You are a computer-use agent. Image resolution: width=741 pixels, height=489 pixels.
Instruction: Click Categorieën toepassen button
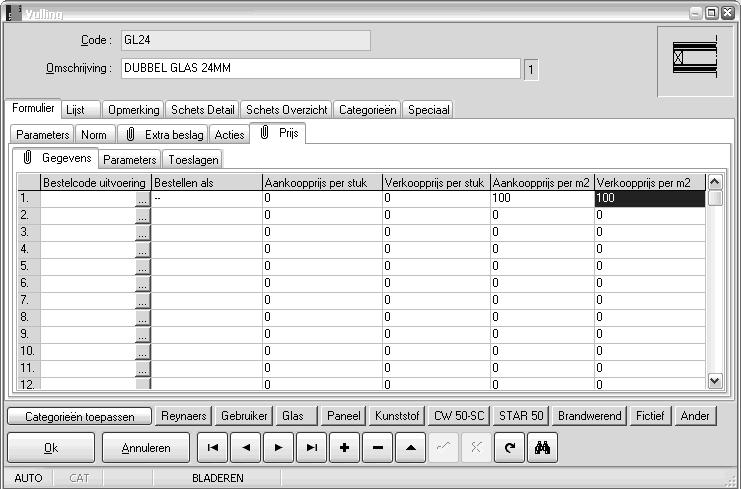pyautogui.click(x=80, y=417)
